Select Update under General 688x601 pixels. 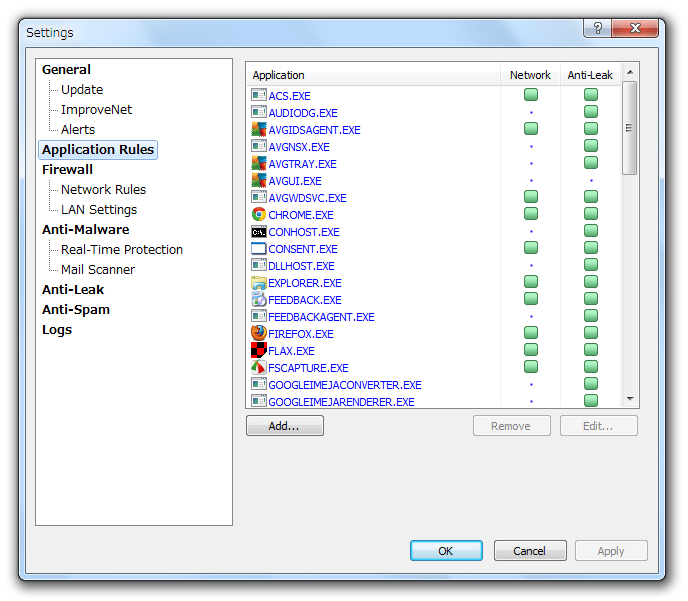[x=82, y=89]
